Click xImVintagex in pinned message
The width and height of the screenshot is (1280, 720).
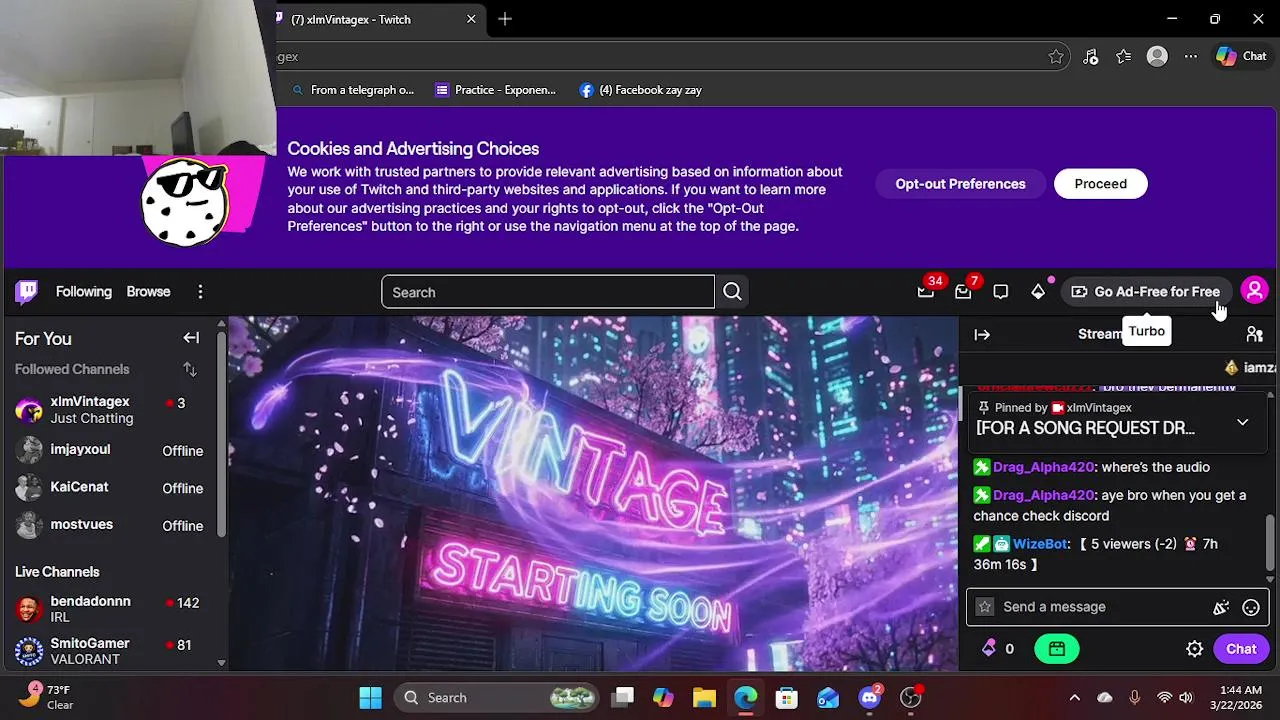pyautogui.click(x=1099, y=408)
